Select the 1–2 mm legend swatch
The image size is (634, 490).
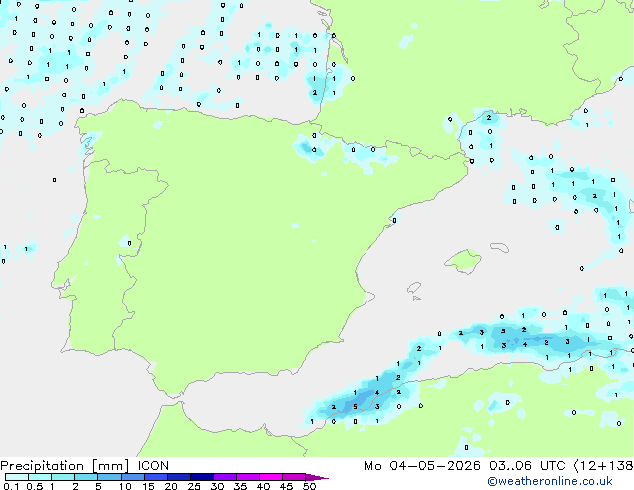click(63, 477)
